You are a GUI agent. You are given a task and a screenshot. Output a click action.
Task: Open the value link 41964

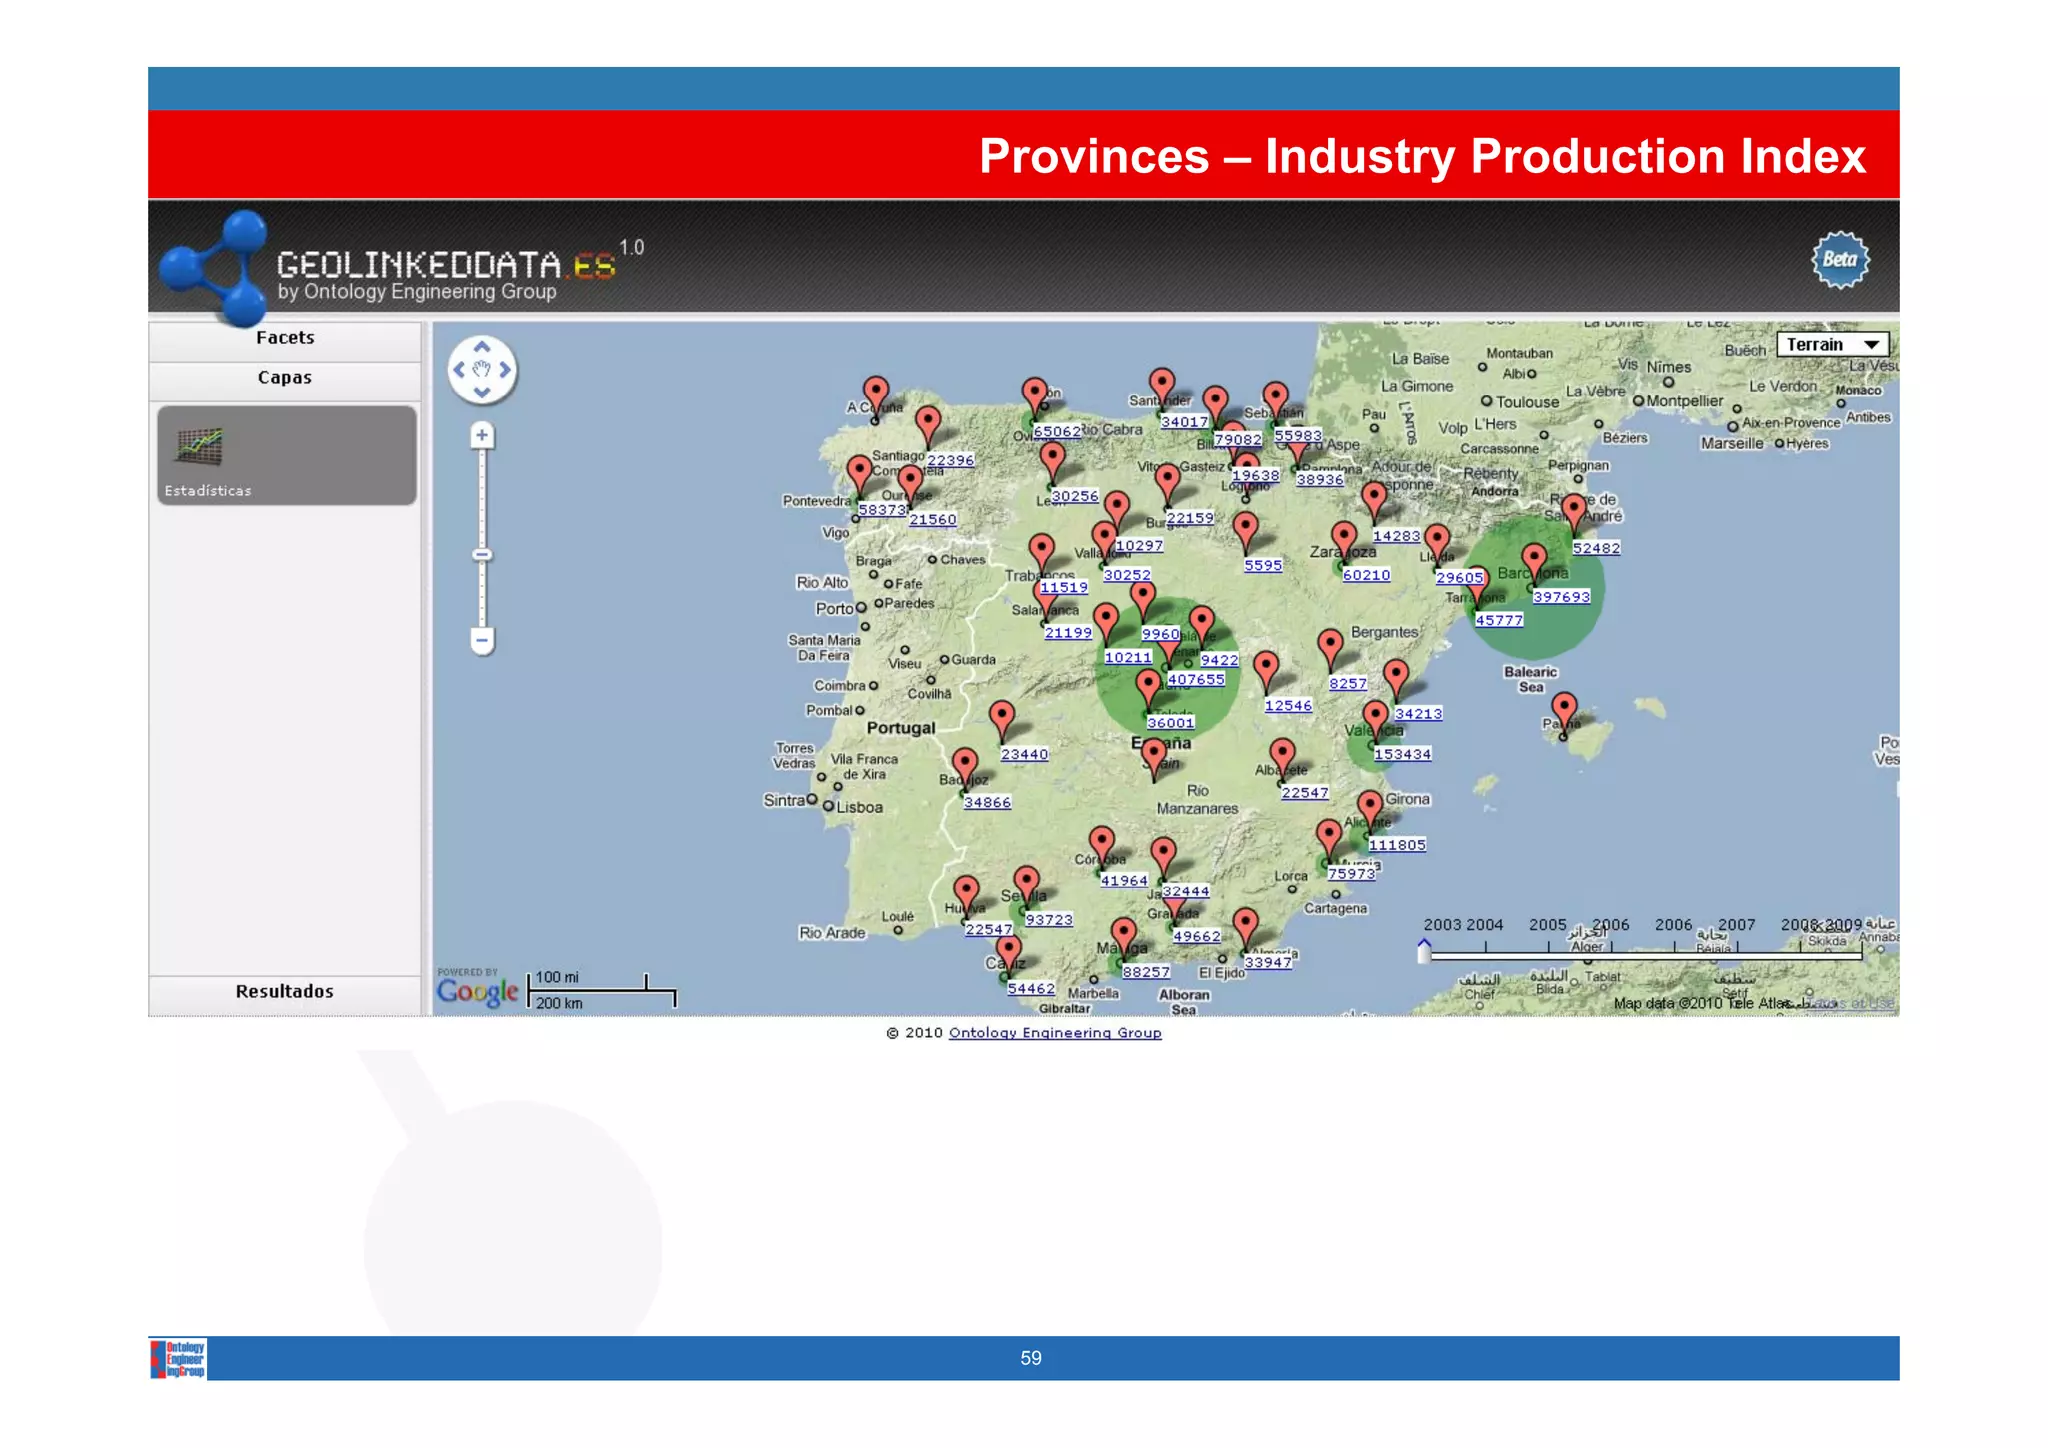click(1124, 881)
